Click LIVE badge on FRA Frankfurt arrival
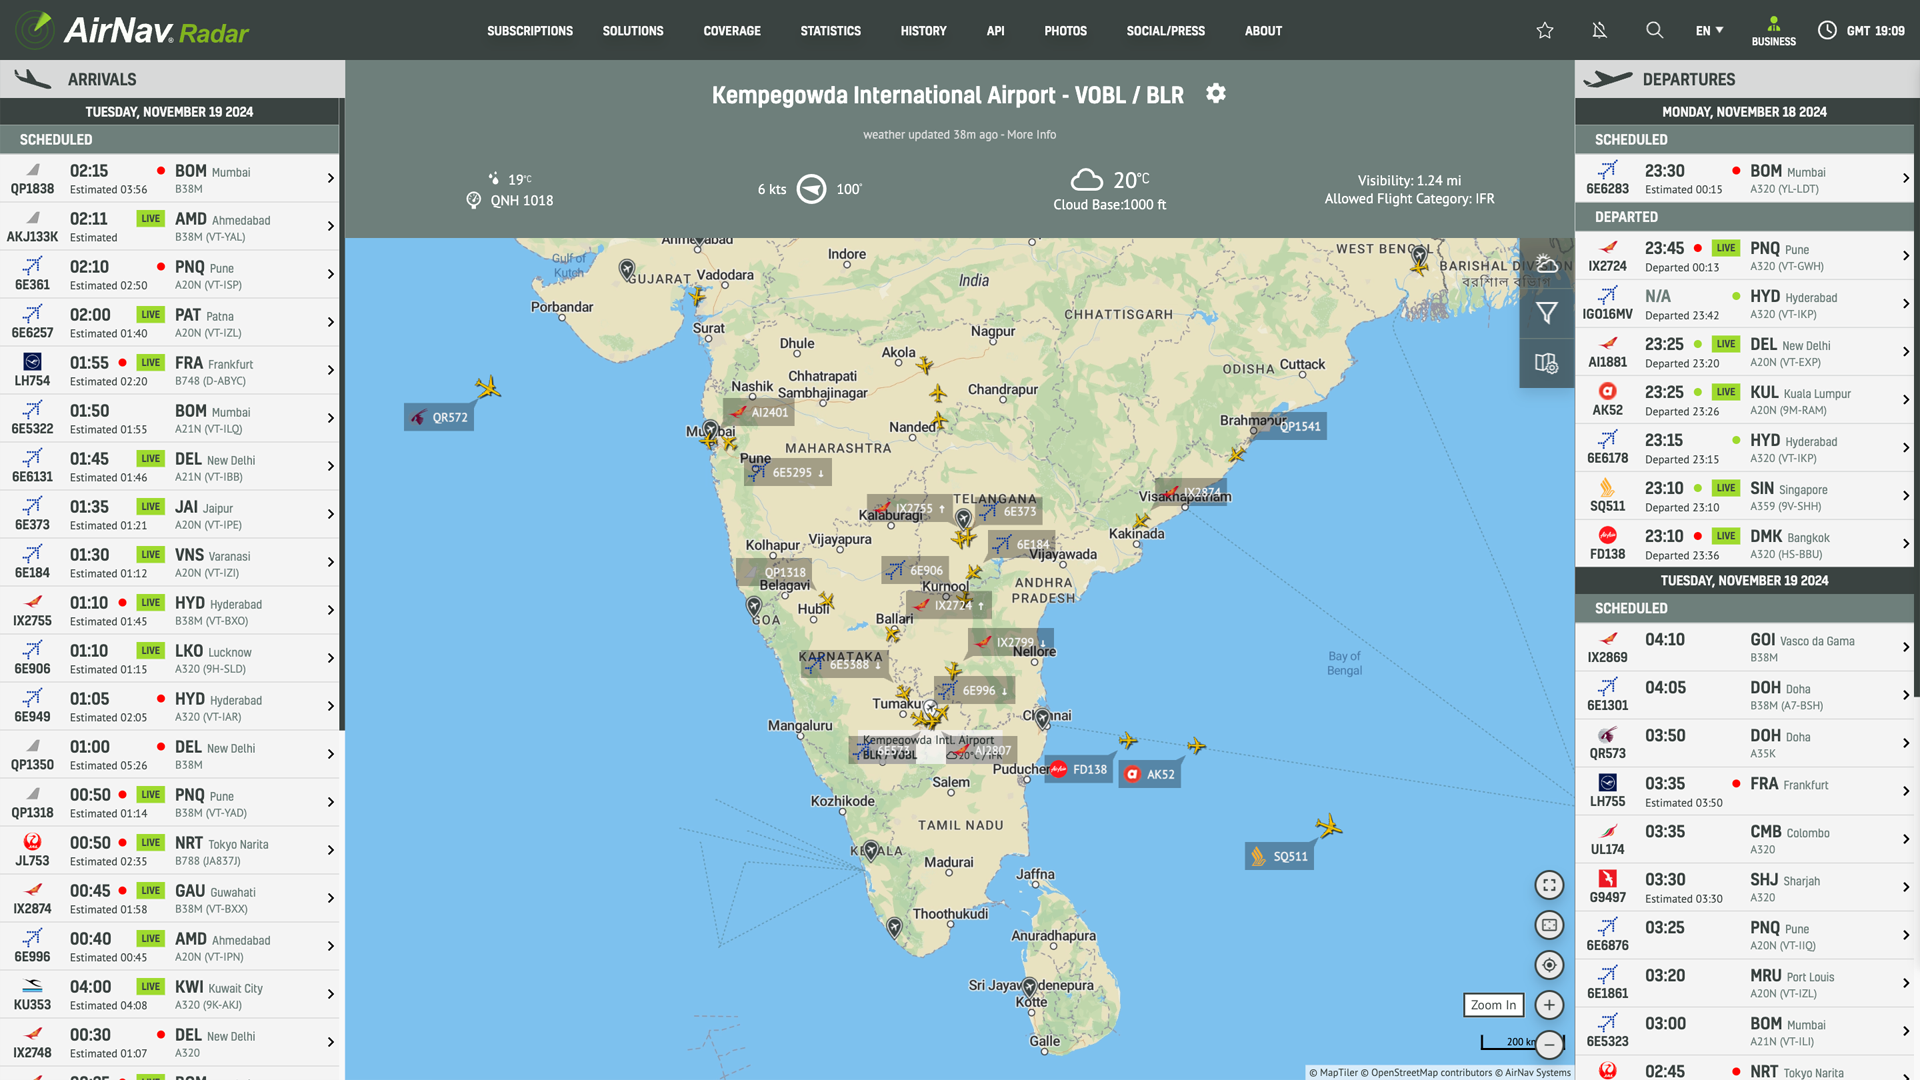This screenshot has height=1080, width=1920. pyautogui.click(x=150, y=362)
